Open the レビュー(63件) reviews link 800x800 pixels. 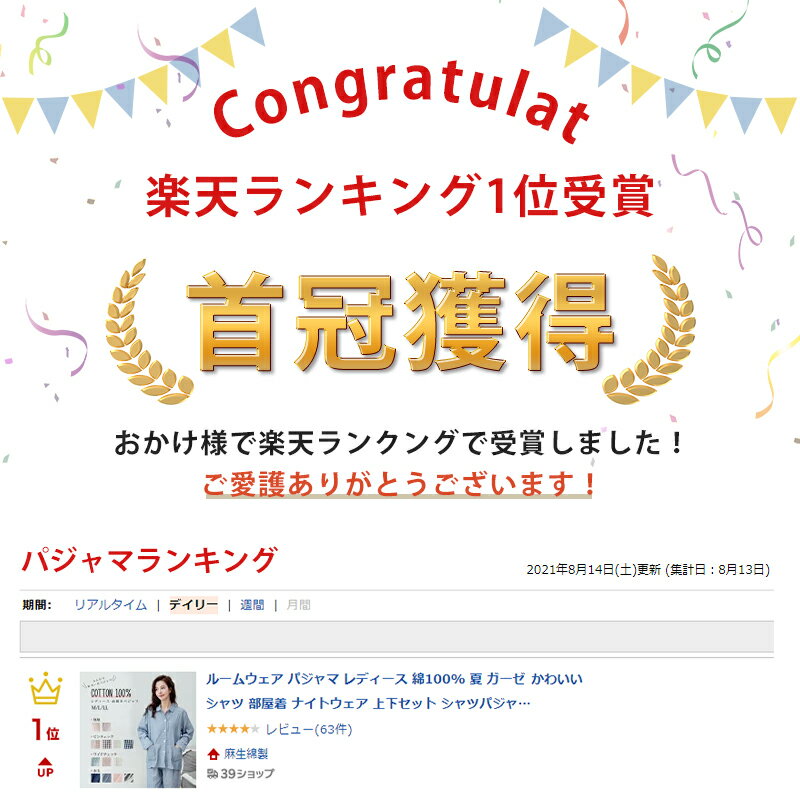pos(309,730)
